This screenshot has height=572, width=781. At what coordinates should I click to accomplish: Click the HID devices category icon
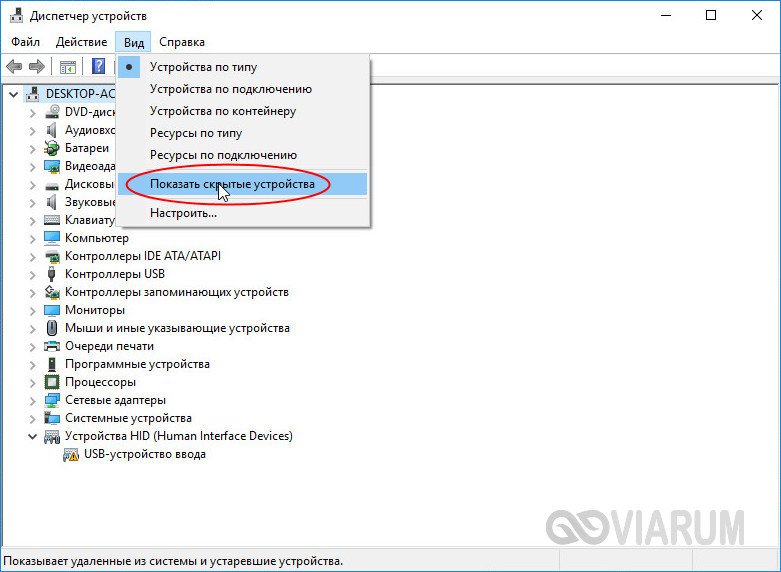52,437
